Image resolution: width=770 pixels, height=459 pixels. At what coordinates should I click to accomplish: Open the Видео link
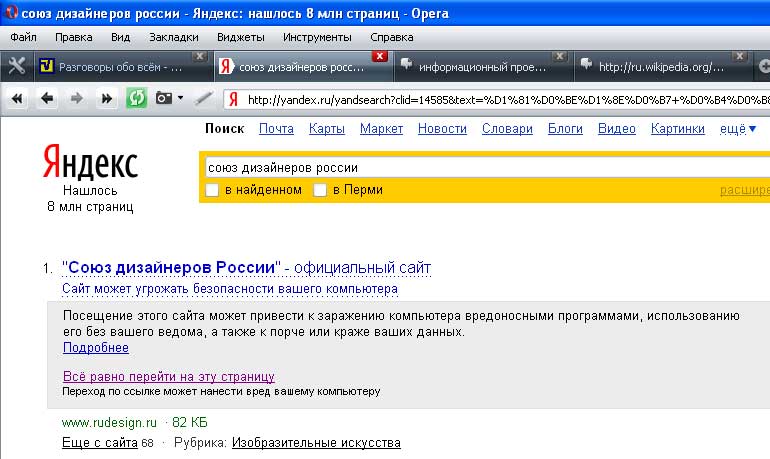tap(617, 129)
